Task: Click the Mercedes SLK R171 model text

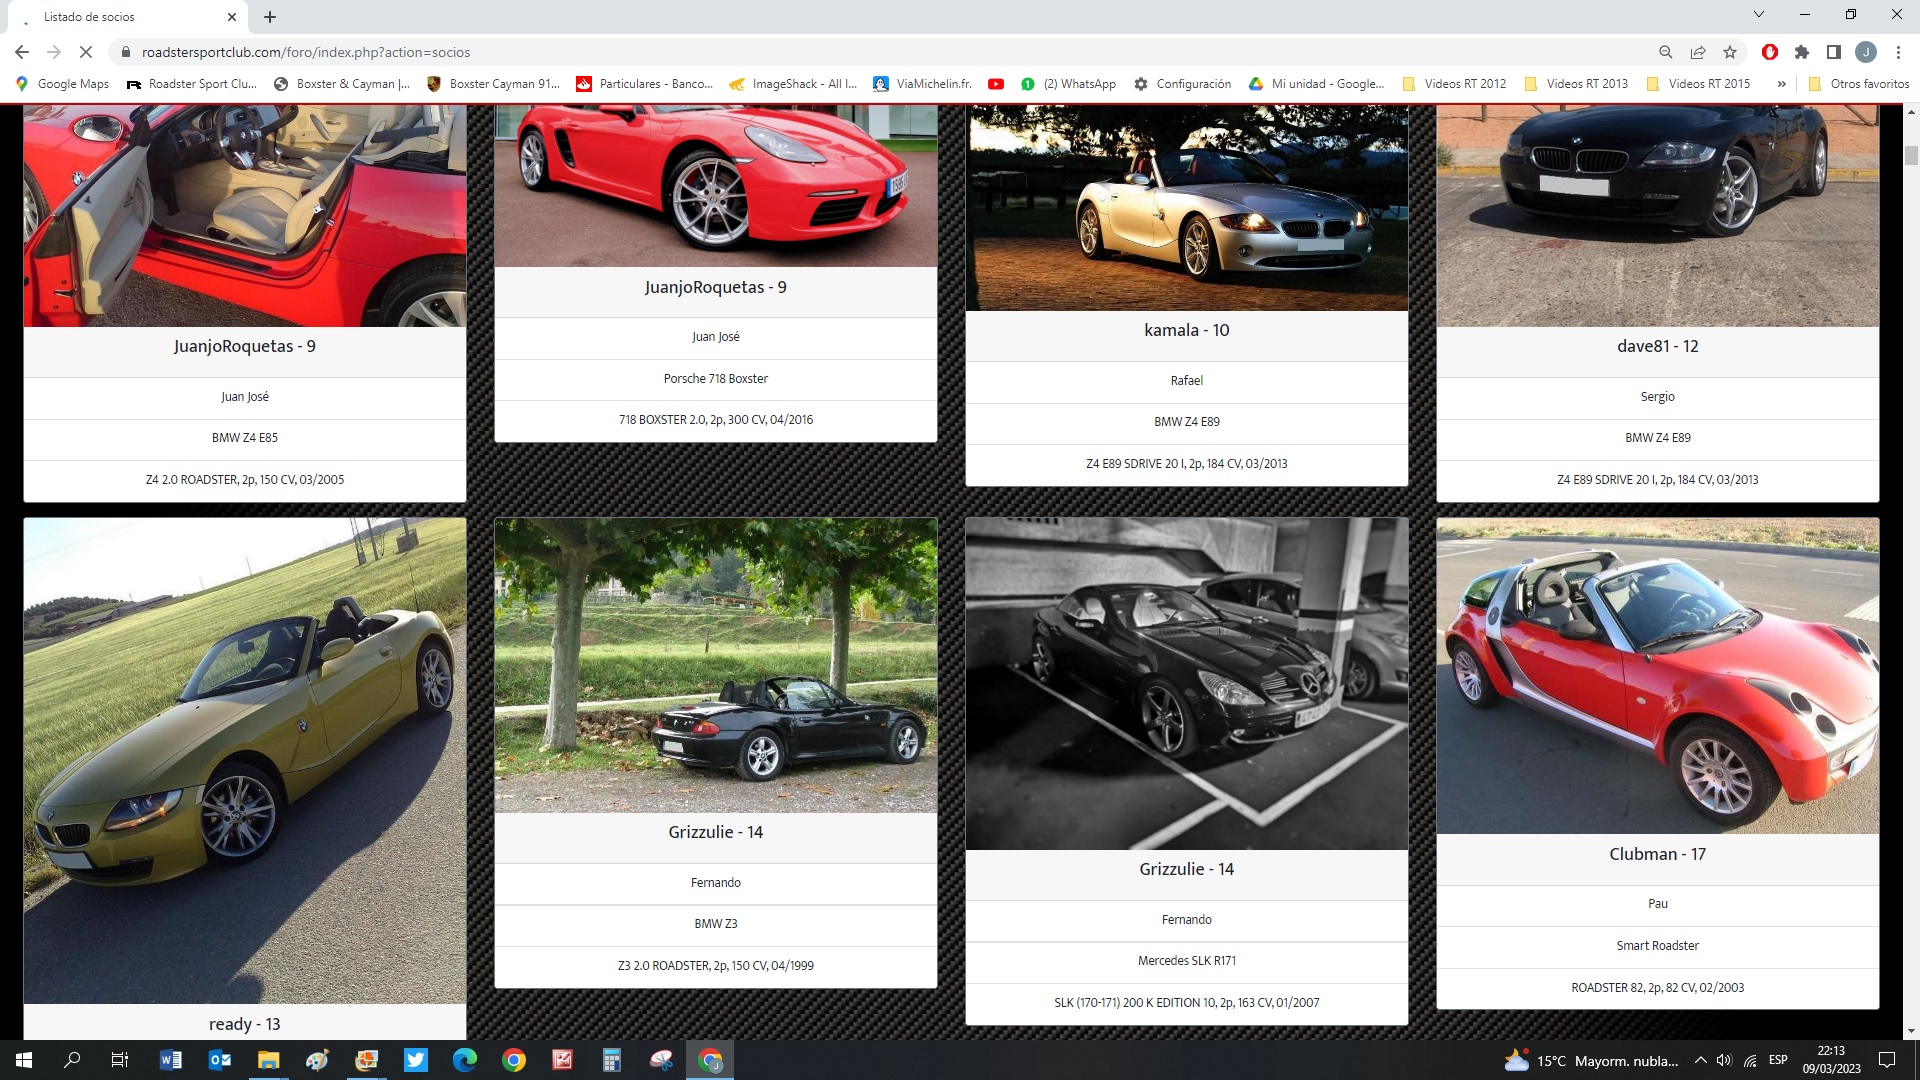Action: pyautogui.click(x=1187, y=961)
